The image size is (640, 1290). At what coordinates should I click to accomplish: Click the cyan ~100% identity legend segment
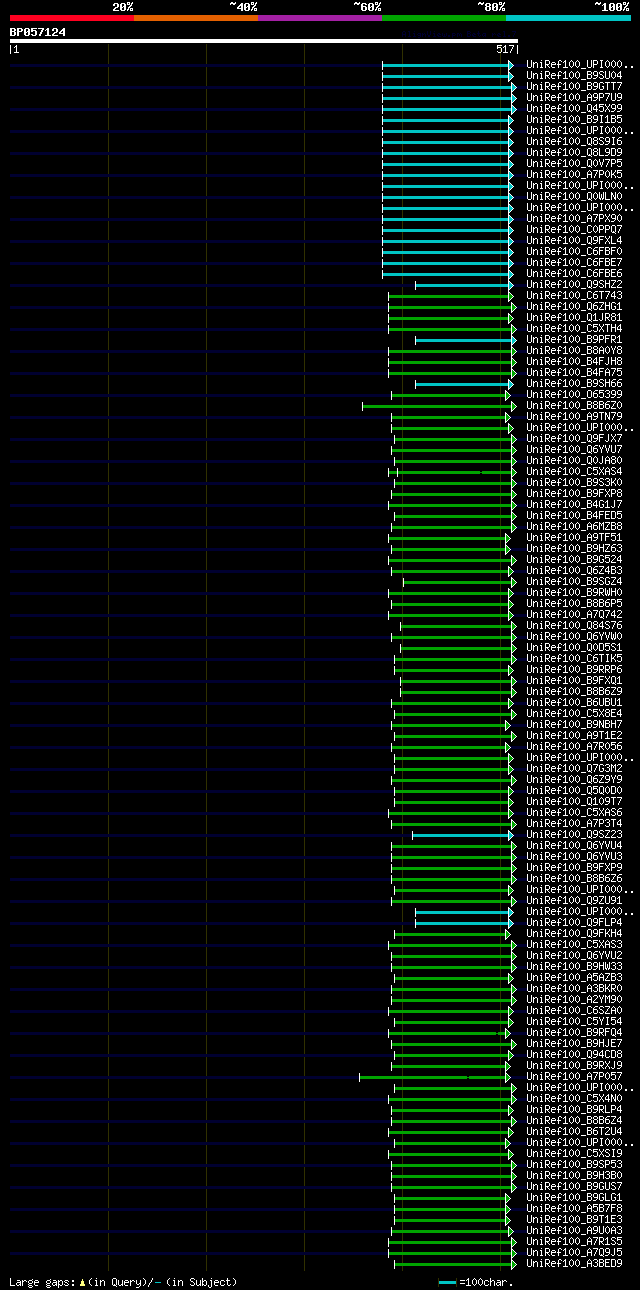tap(568, 18)
